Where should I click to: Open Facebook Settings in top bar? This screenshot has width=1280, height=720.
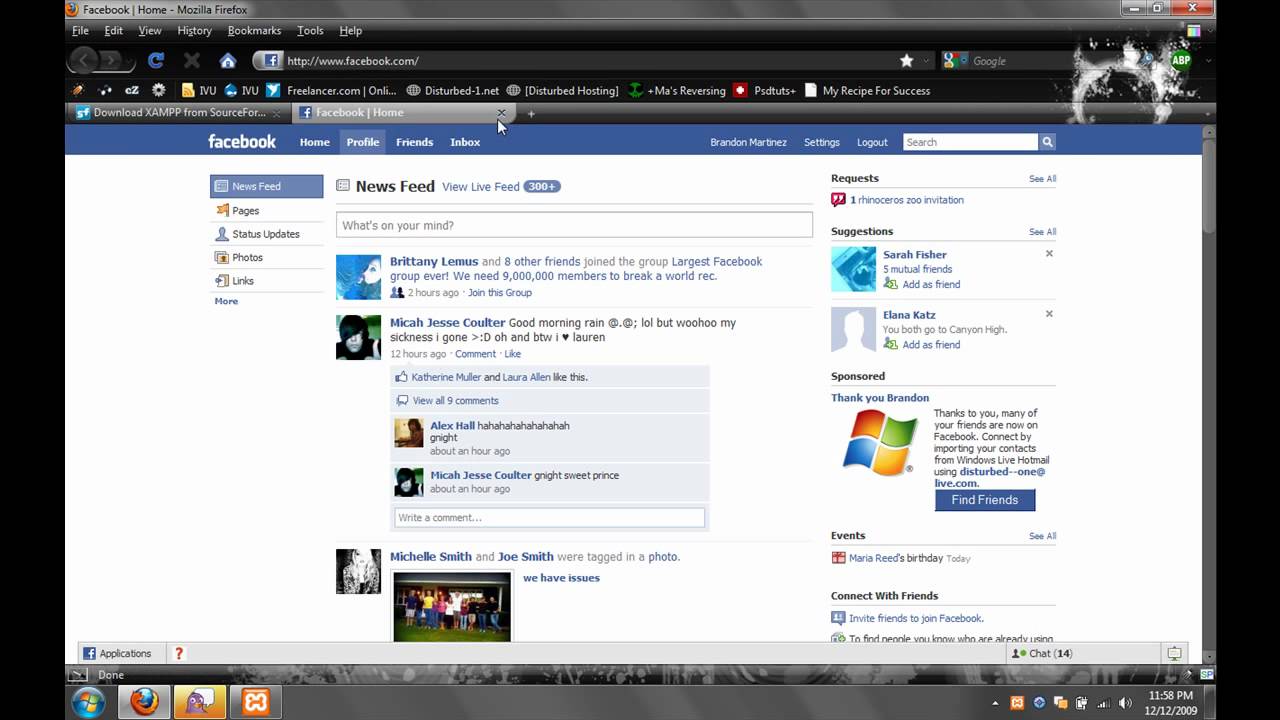(x=822, y=142)
